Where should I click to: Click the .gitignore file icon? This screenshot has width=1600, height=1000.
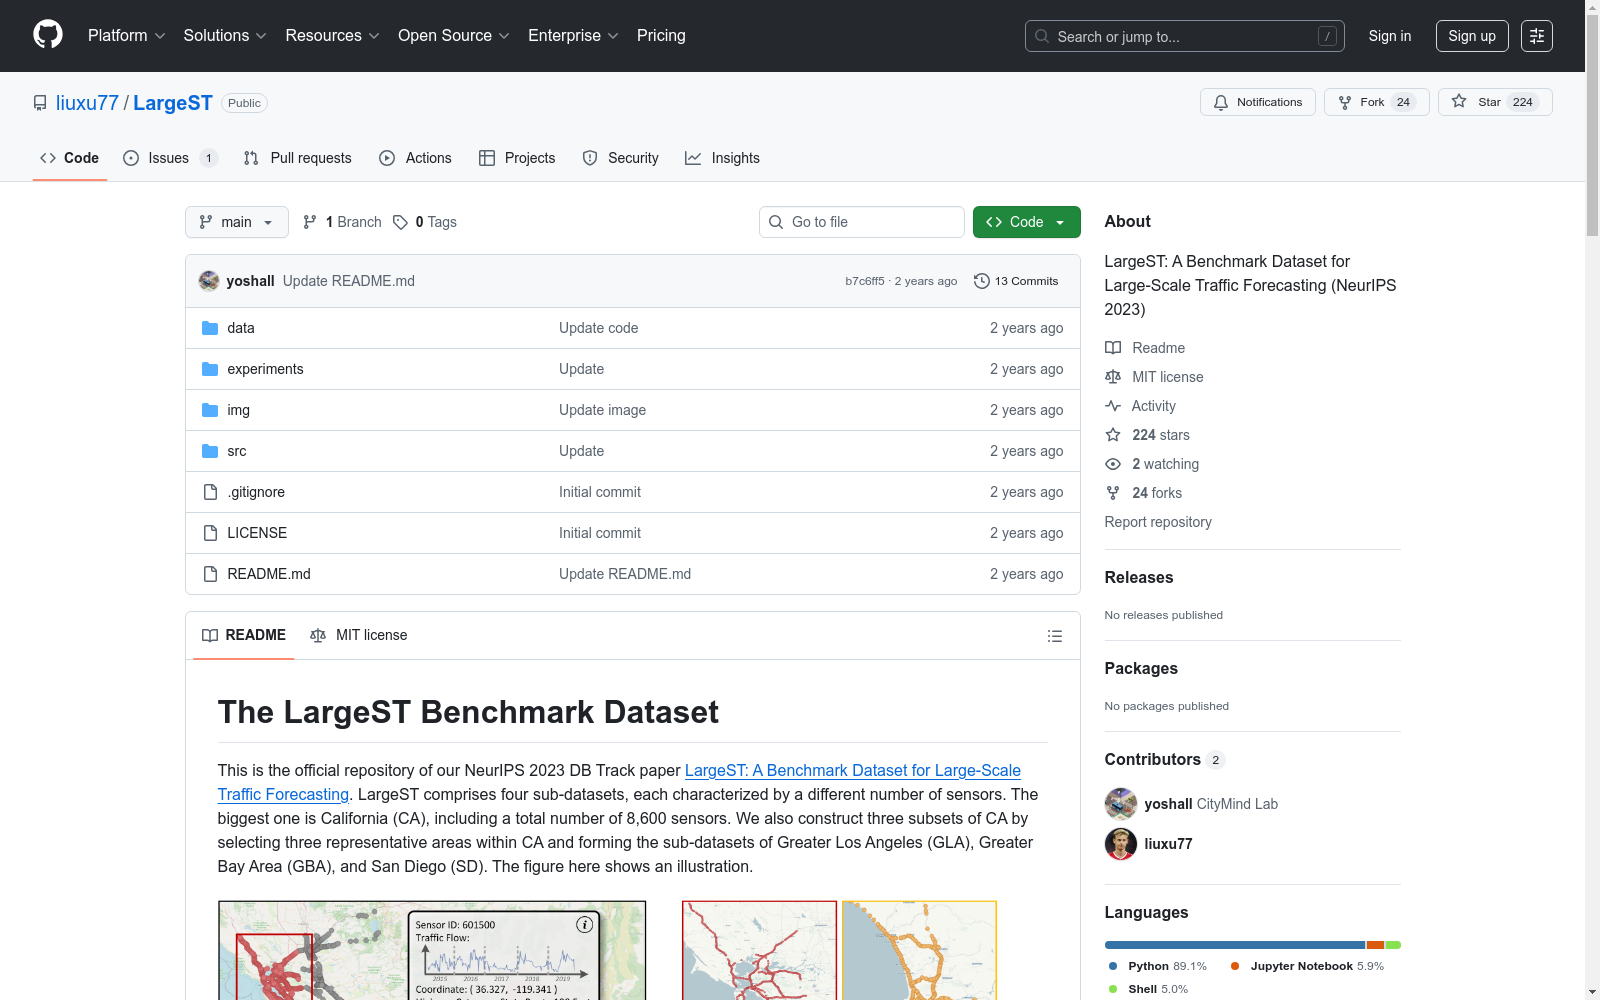(x=210, y=492)
